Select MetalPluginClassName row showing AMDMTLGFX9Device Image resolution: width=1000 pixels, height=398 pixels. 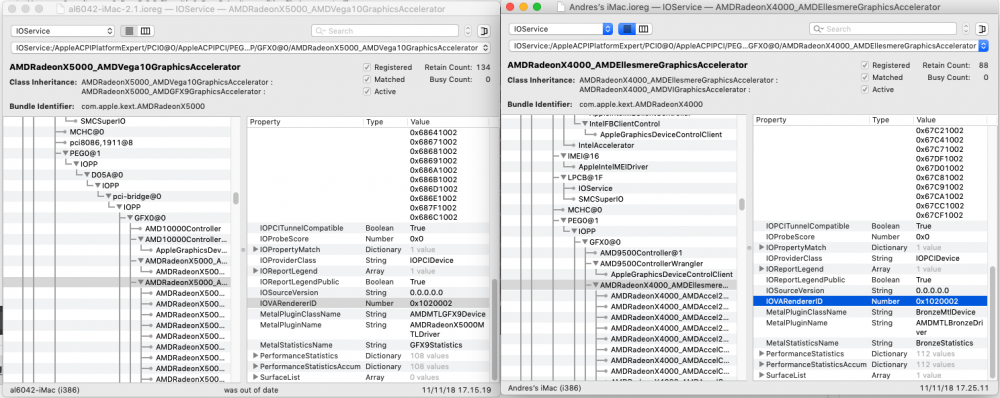[369, 314]
